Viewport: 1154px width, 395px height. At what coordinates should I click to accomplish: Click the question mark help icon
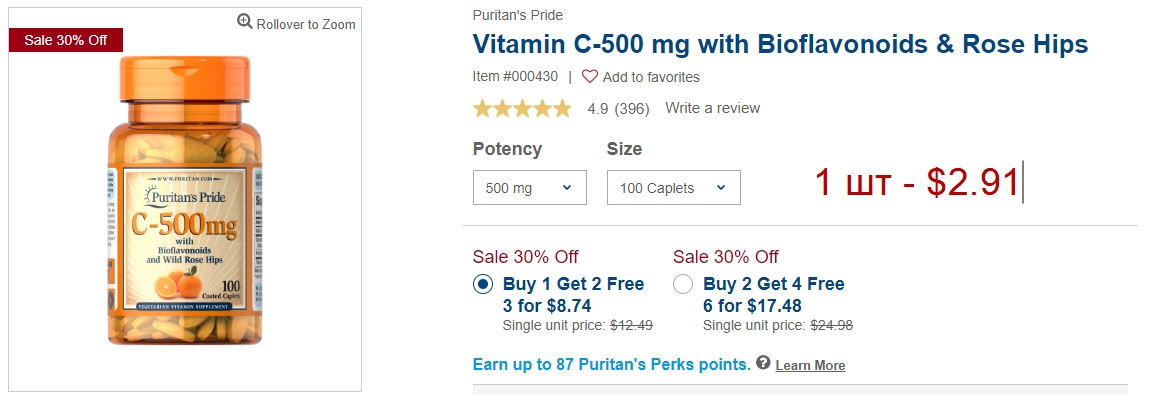763,363
